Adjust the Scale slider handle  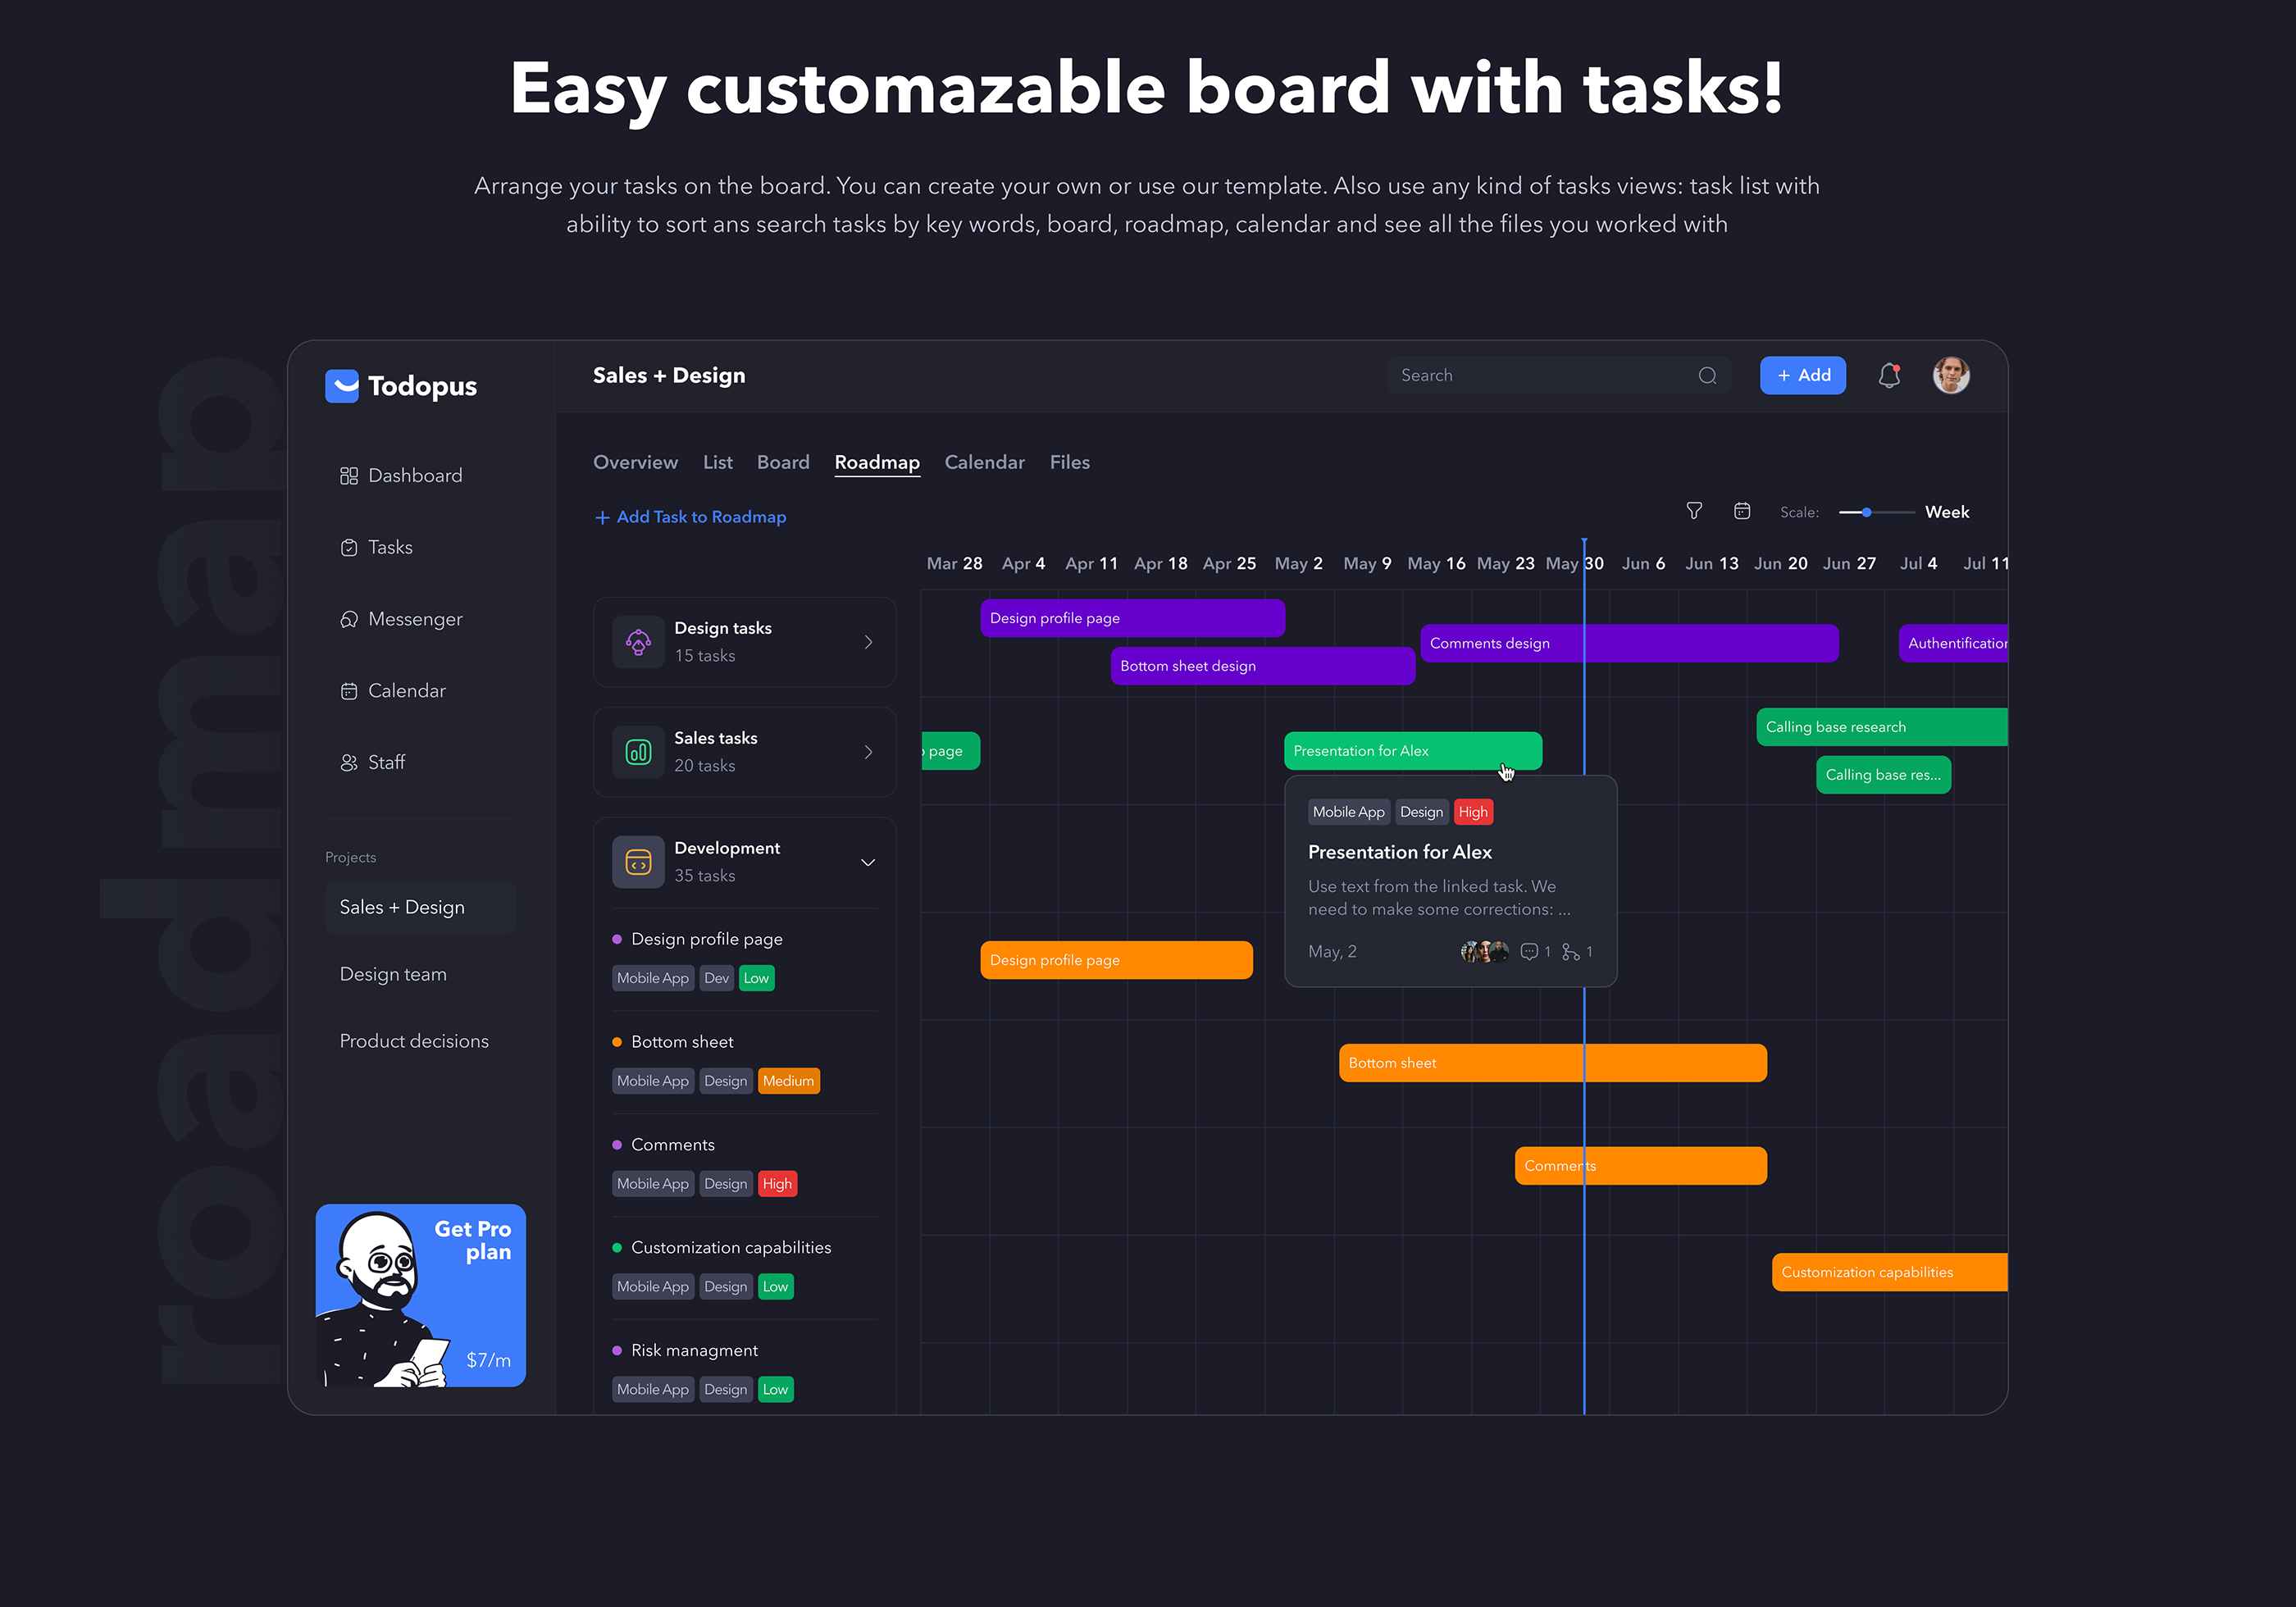coord(1866,512)
